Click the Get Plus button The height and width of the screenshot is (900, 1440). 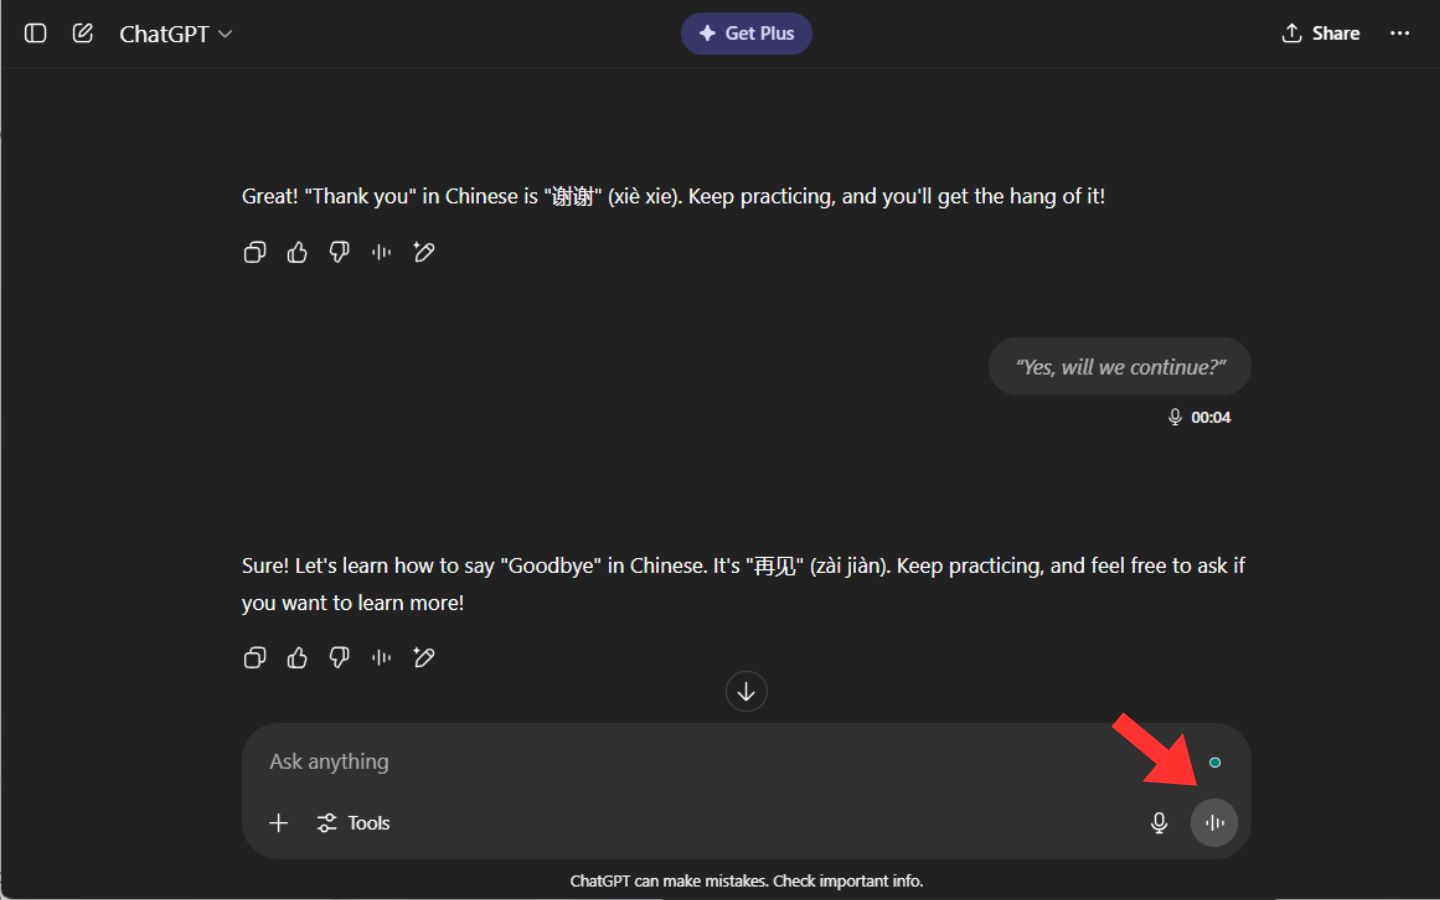click(746, 33)
